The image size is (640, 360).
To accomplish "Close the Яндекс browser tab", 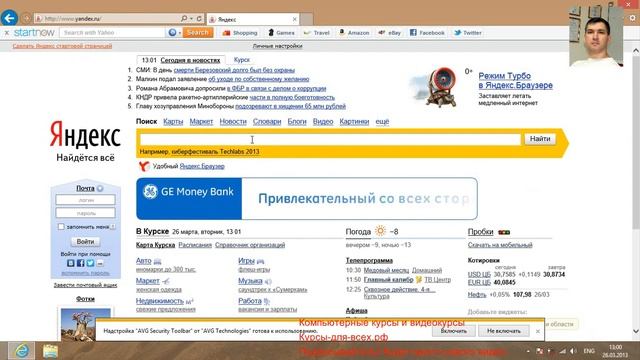I will pyautogui.click(x=295, y=19).
